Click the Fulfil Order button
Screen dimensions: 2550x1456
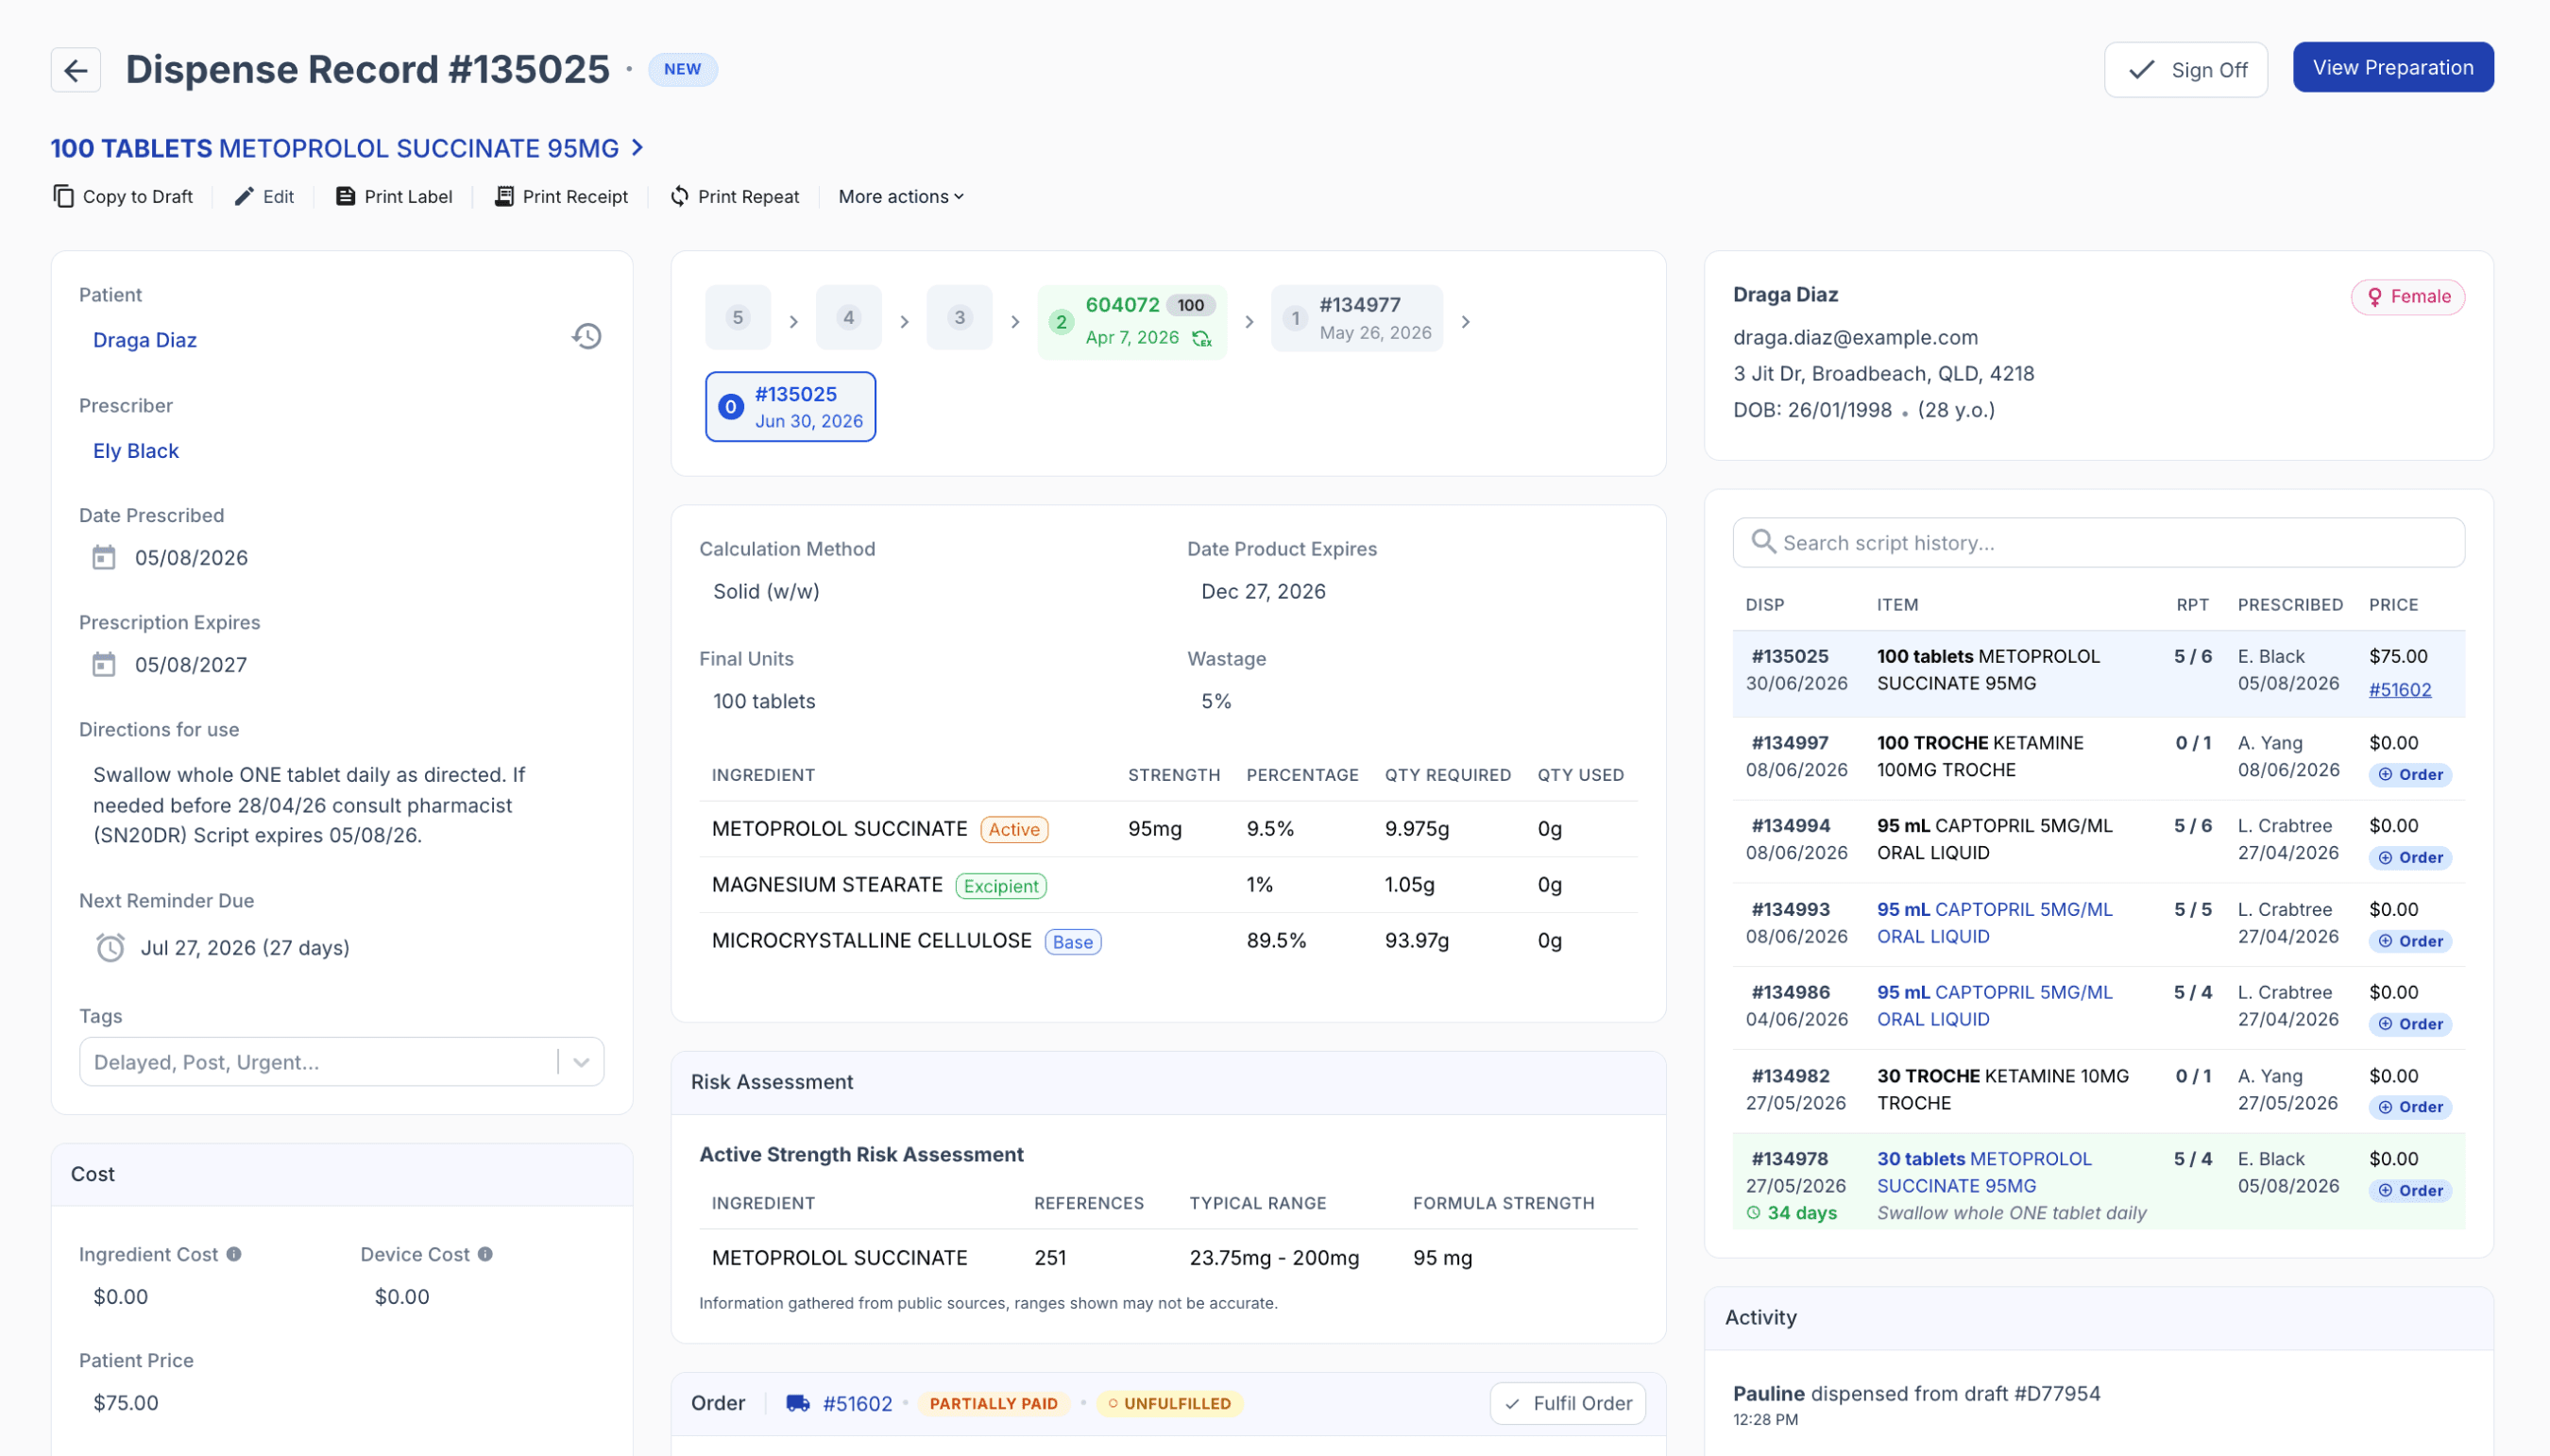(x=1568, y=1403)
